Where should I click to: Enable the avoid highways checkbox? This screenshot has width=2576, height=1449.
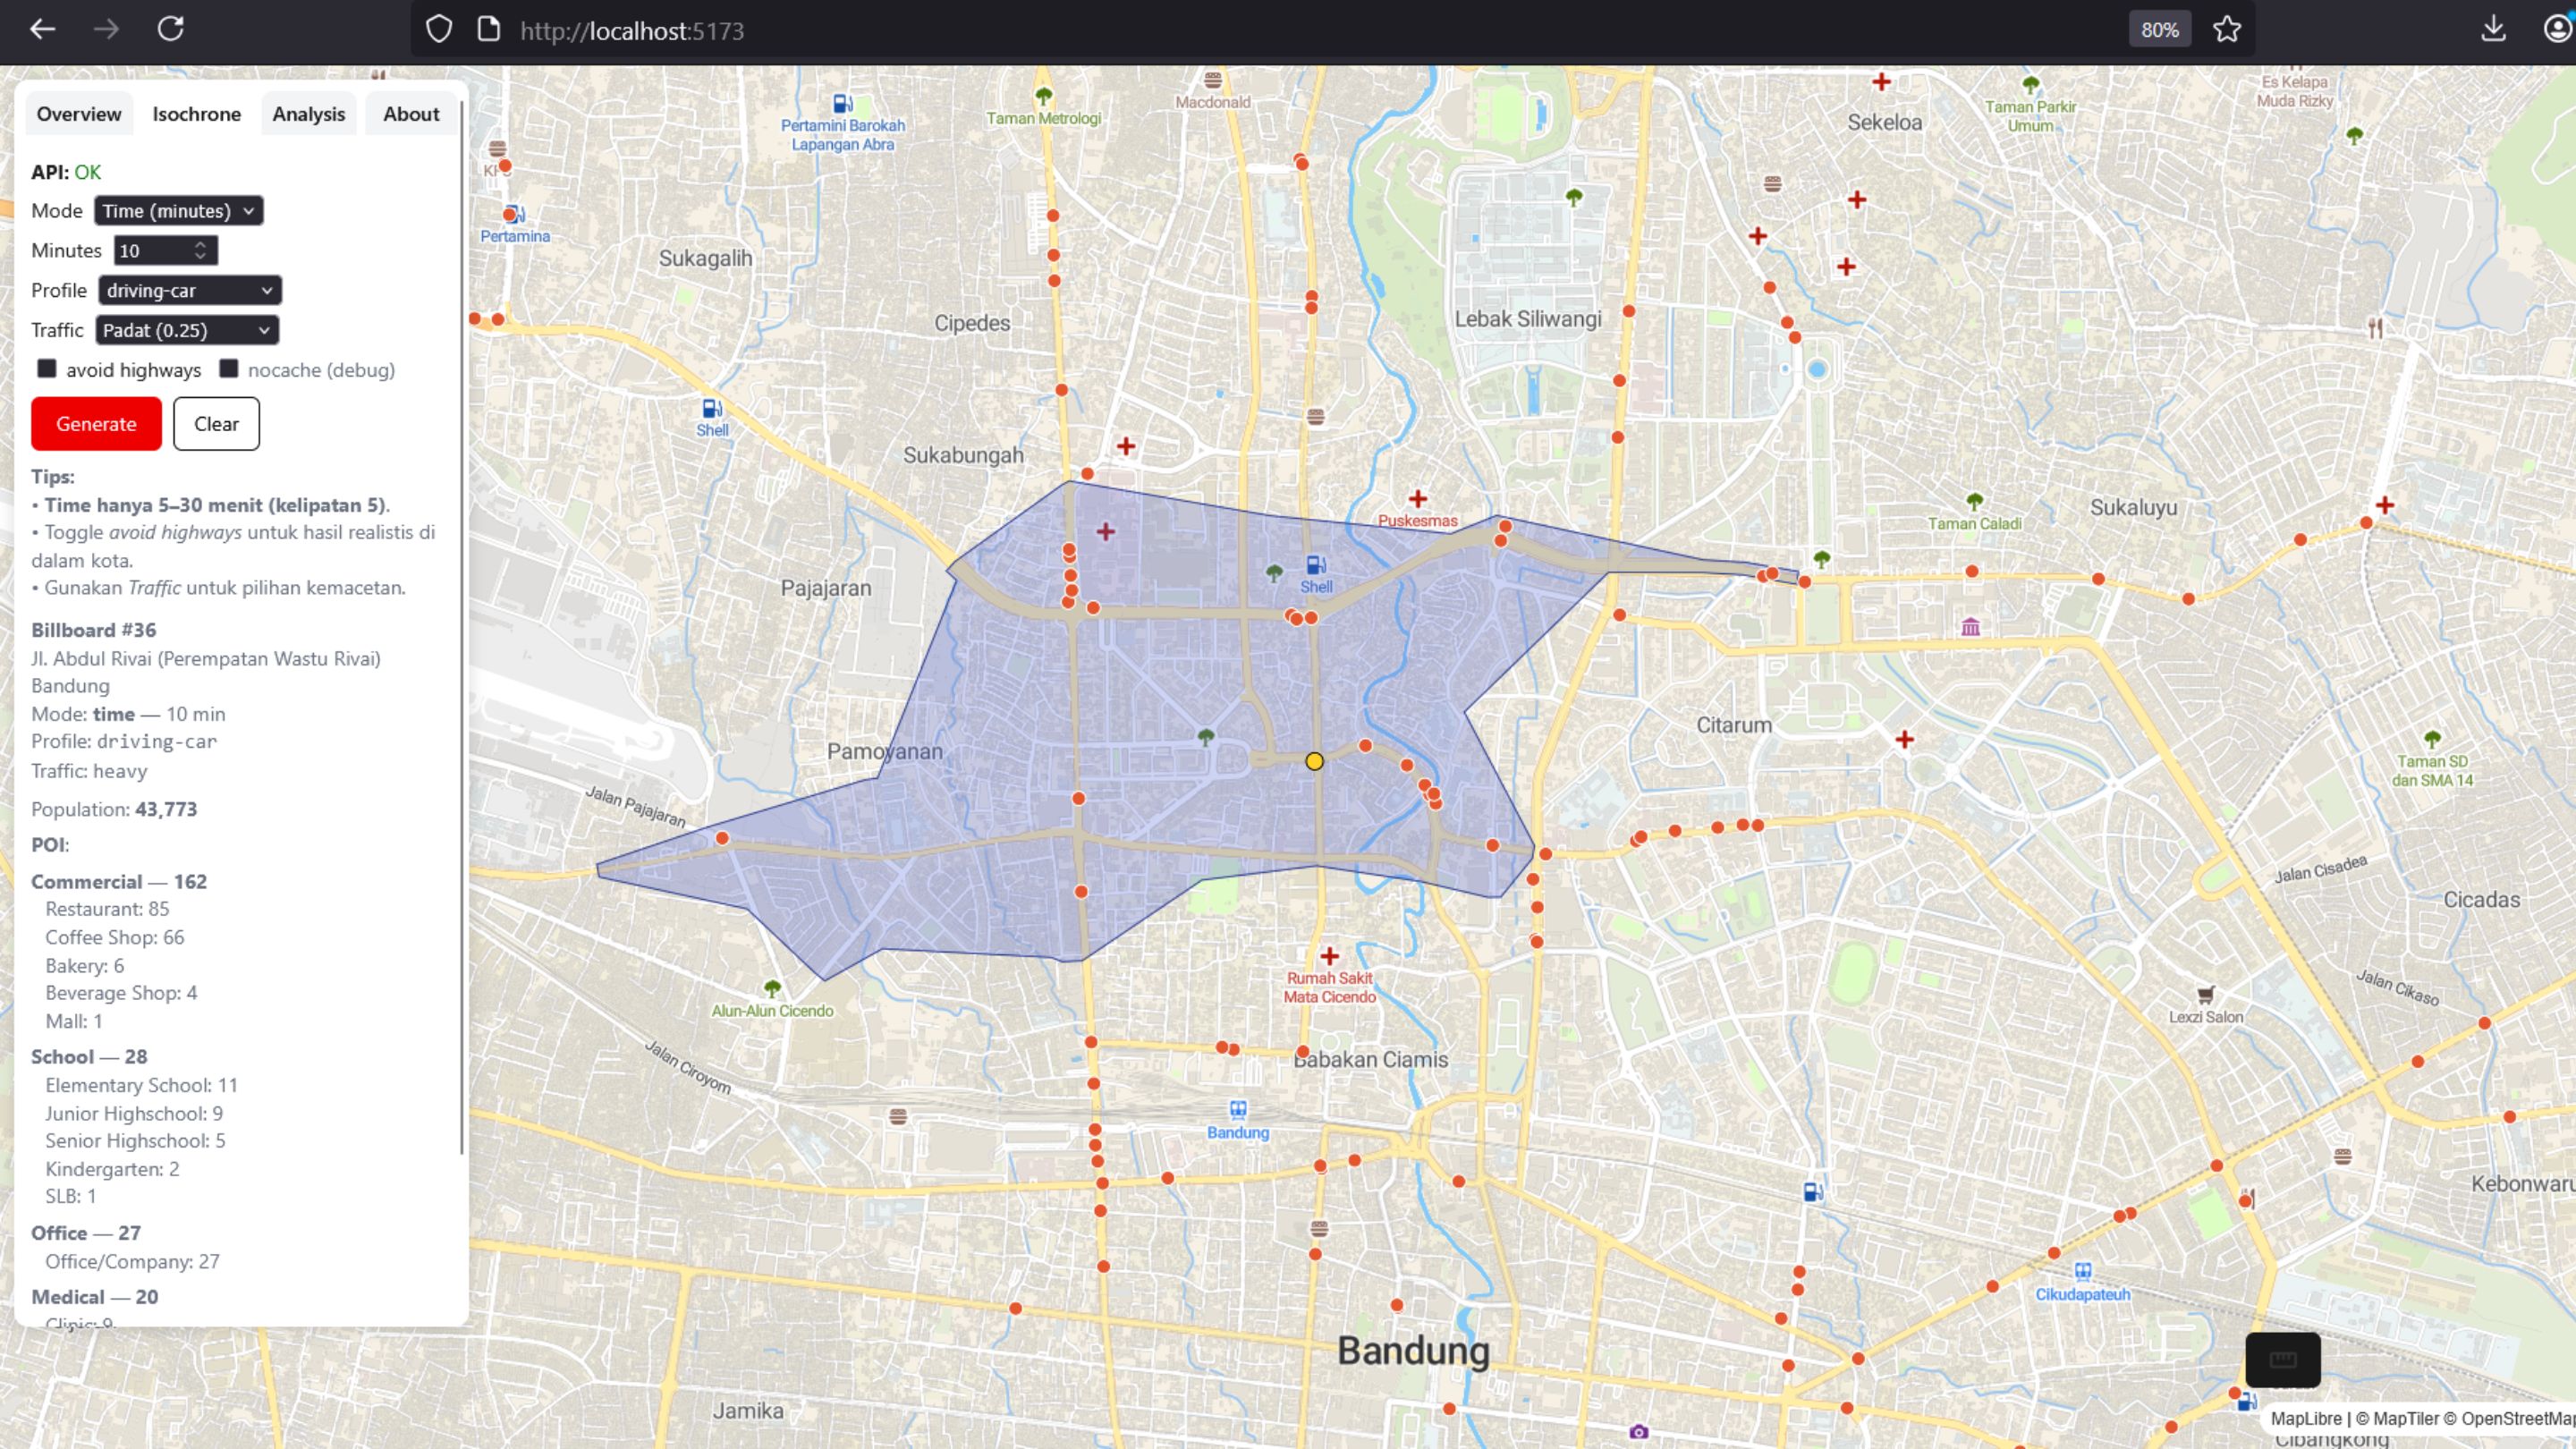pos(48,369)
